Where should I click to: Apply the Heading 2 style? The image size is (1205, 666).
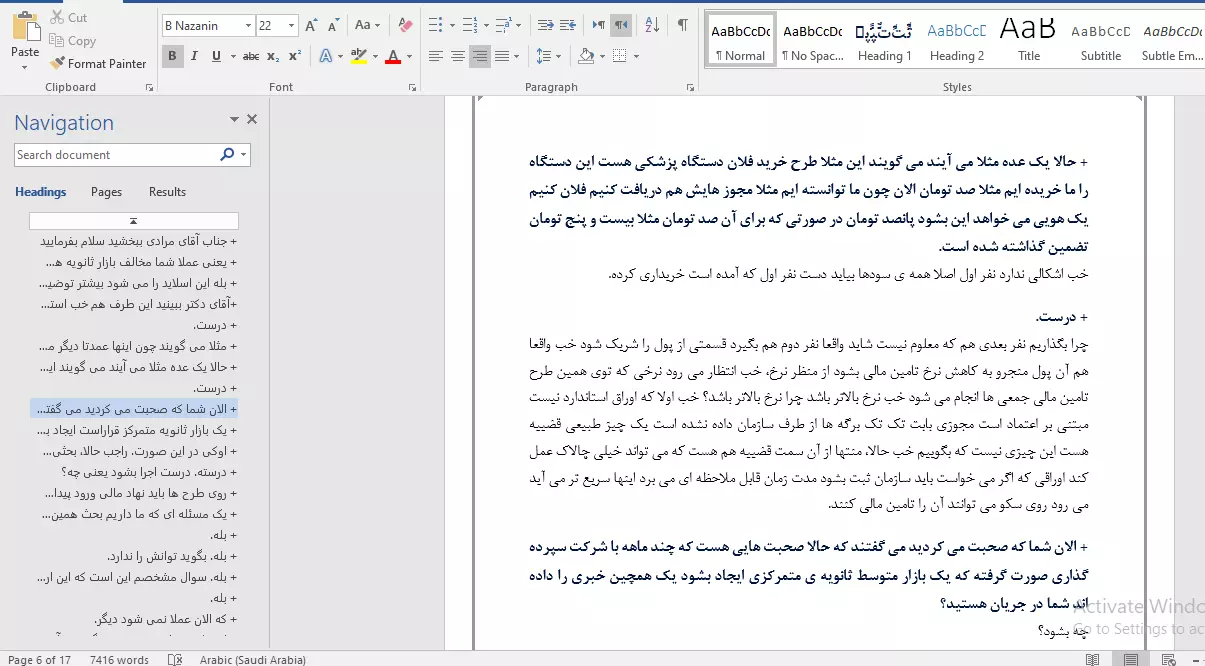(956, 40)
